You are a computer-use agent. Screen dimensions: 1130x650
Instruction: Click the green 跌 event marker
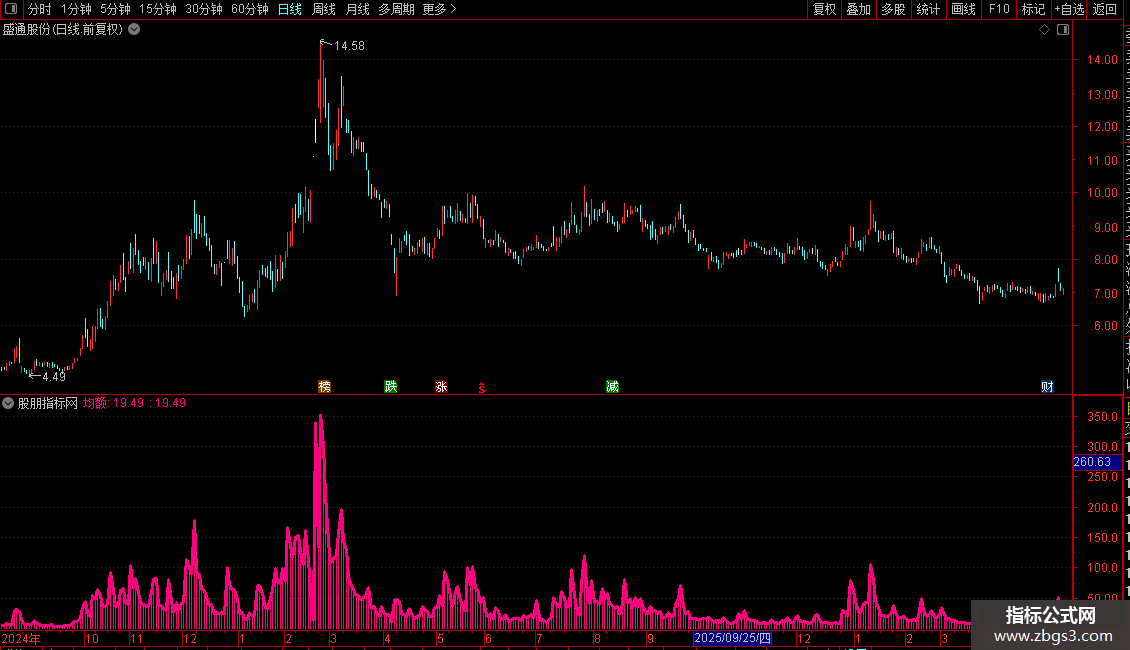click(x=391, y=387)
